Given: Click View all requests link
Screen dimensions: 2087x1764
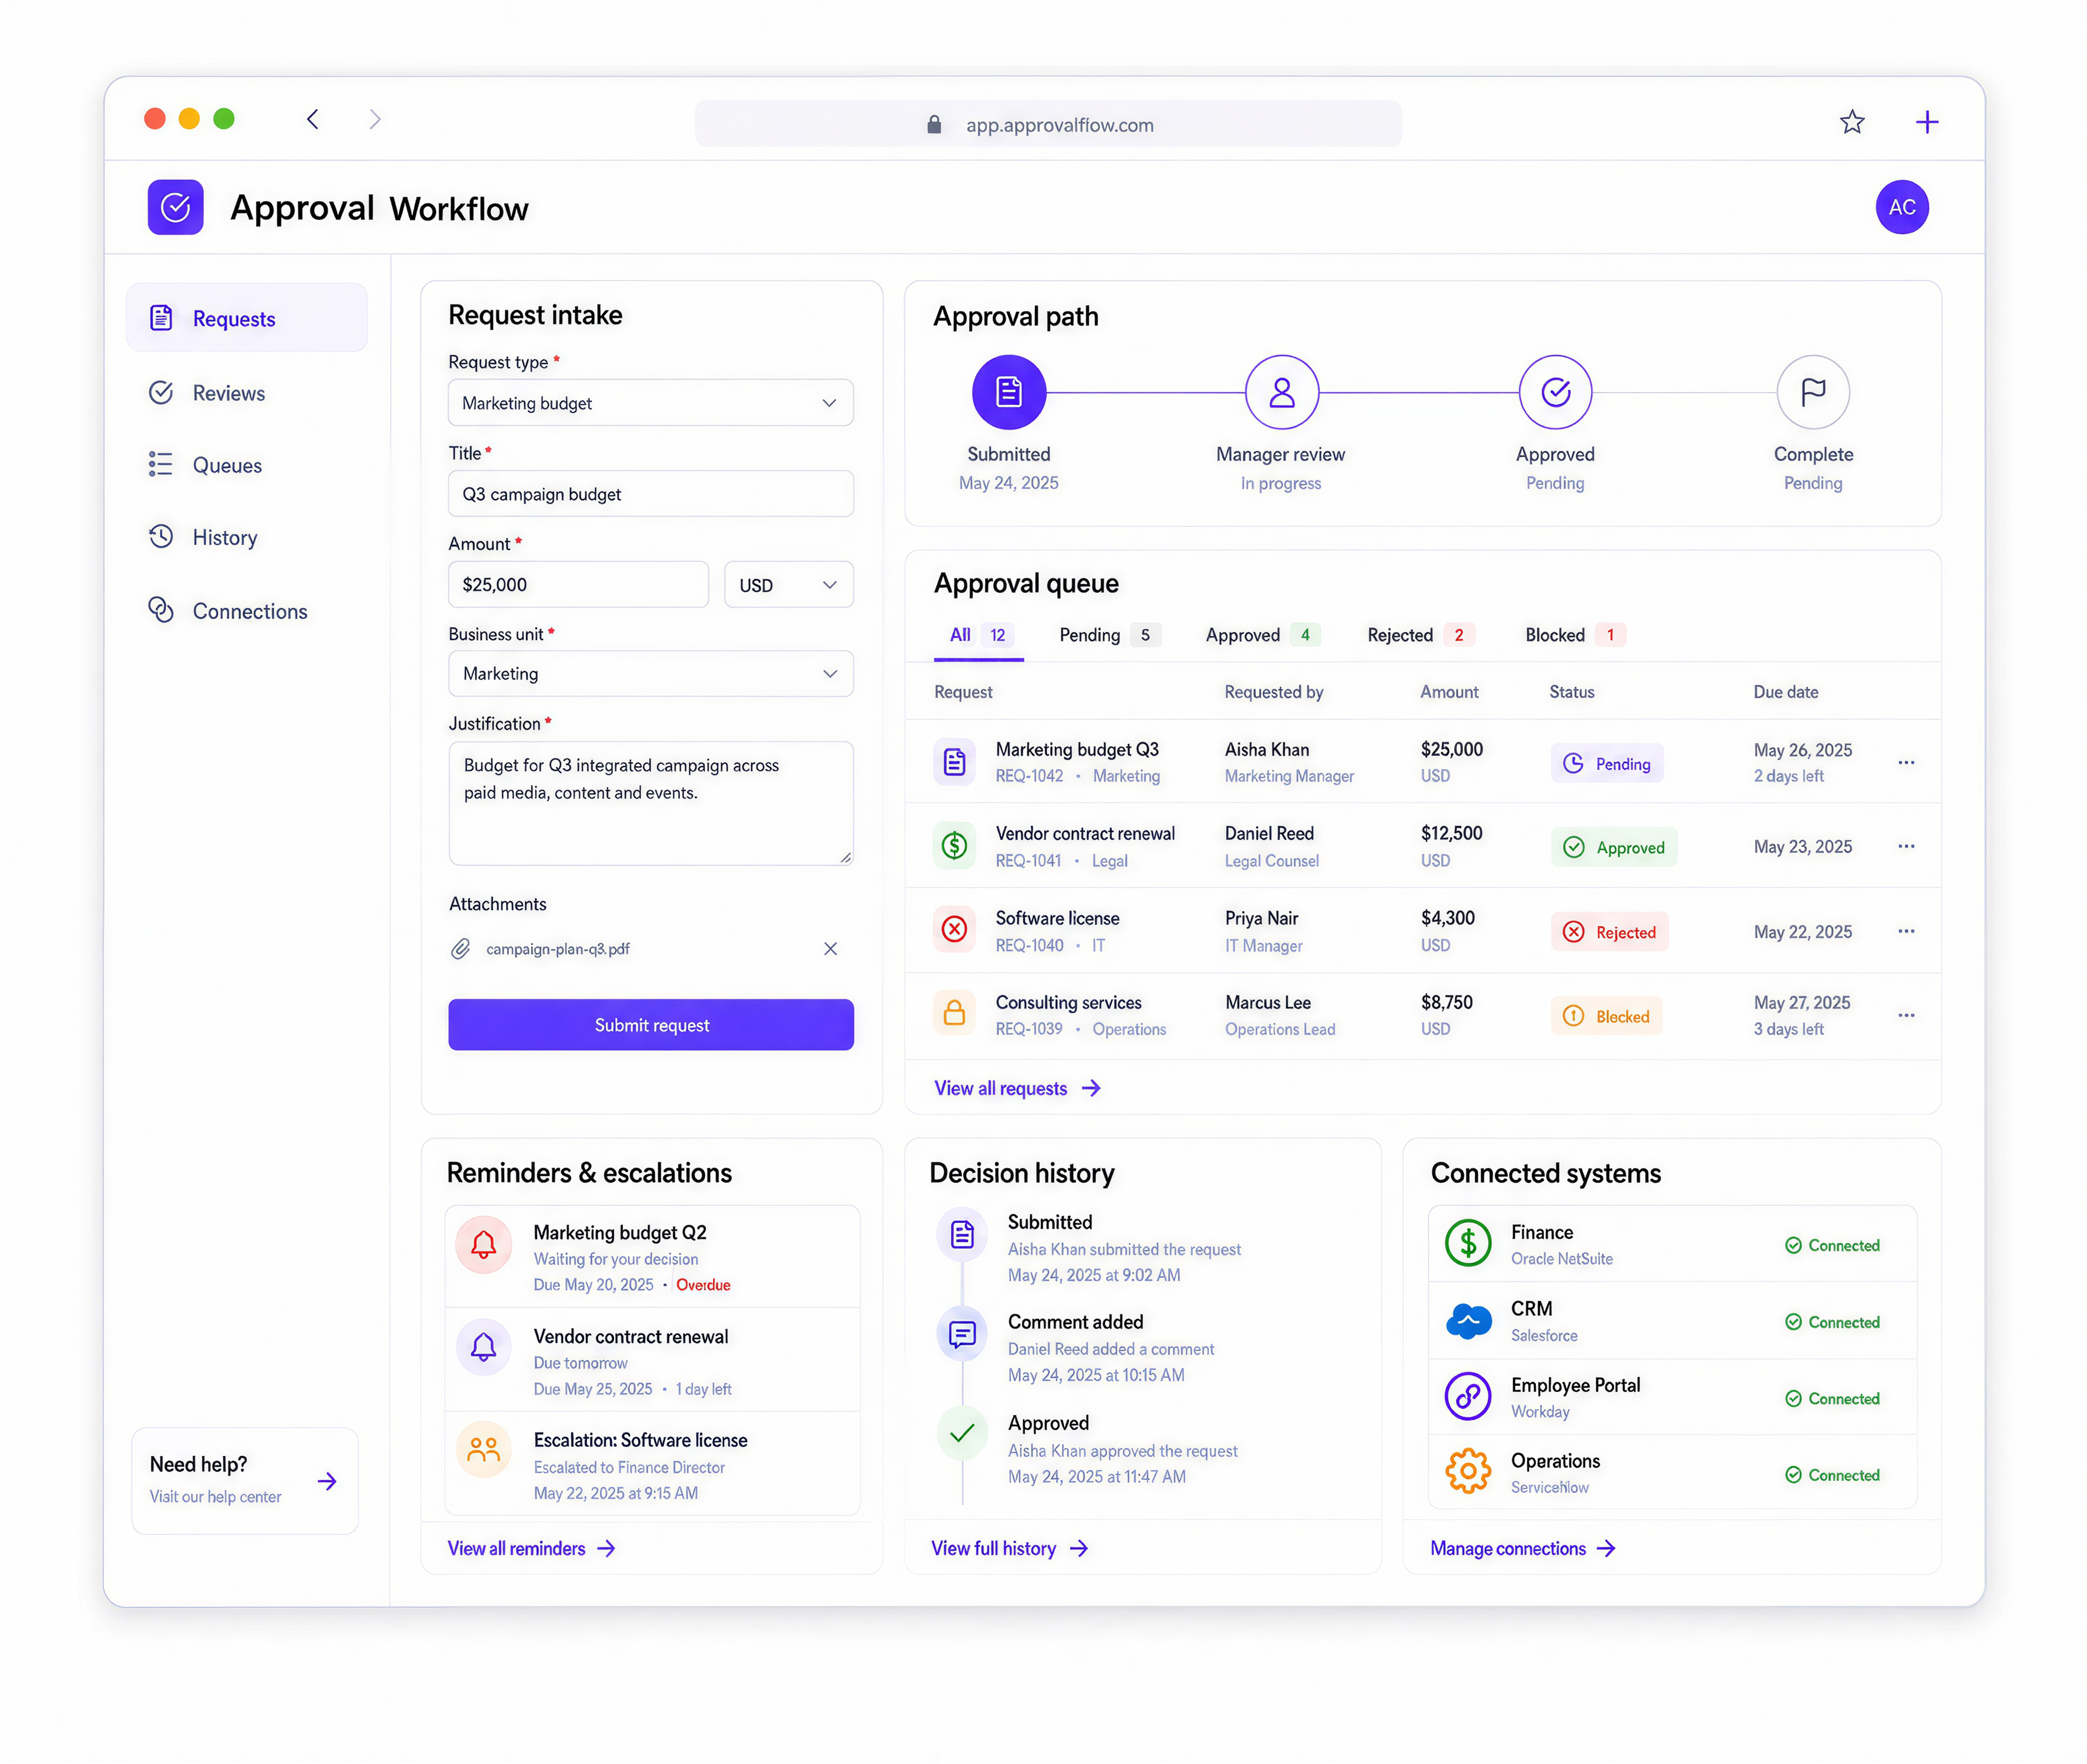Looking at the screenshot, I should coord(1017,1088).
